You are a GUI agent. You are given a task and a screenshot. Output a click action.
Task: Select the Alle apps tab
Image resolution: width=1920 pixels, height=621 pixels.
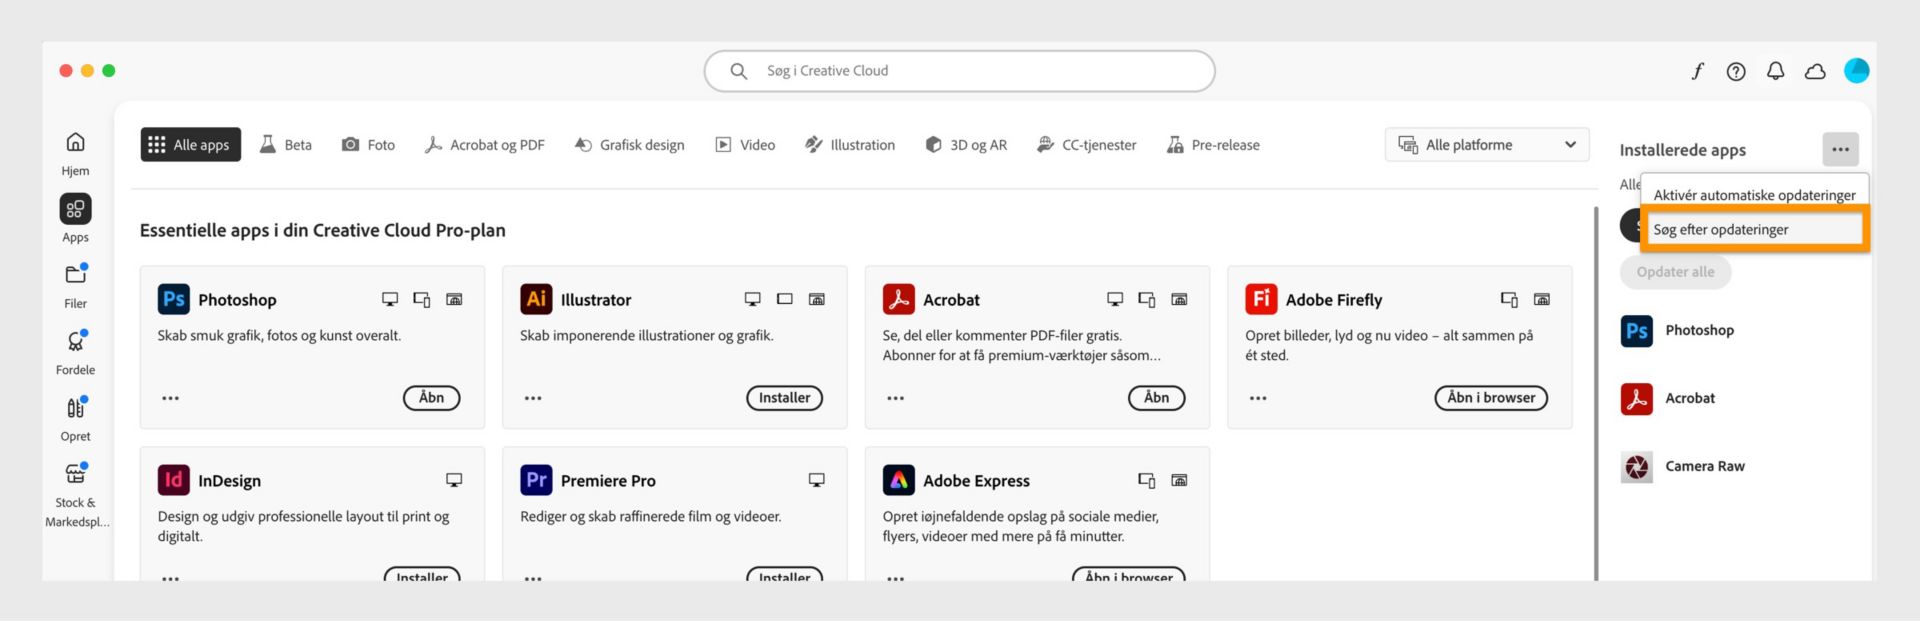(190, 145)
